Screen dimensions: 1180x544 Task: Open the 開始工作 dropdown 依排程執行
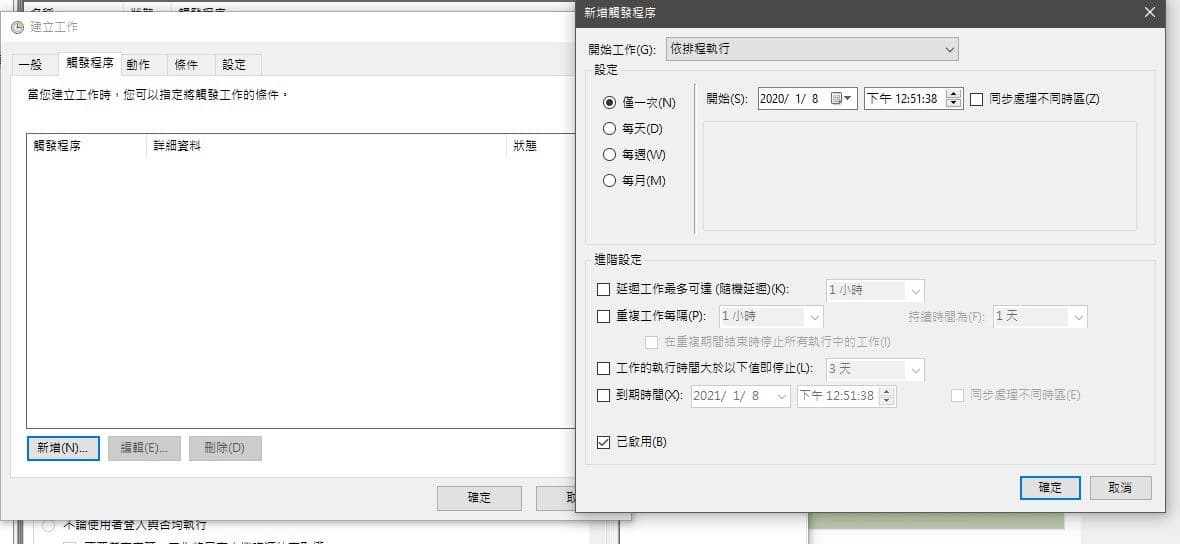pos(812,50)
